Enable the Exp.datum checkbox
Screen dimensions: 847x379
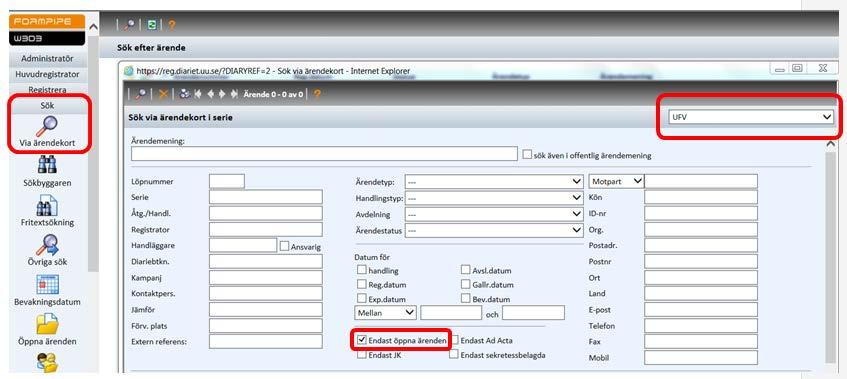click(362, 298)
